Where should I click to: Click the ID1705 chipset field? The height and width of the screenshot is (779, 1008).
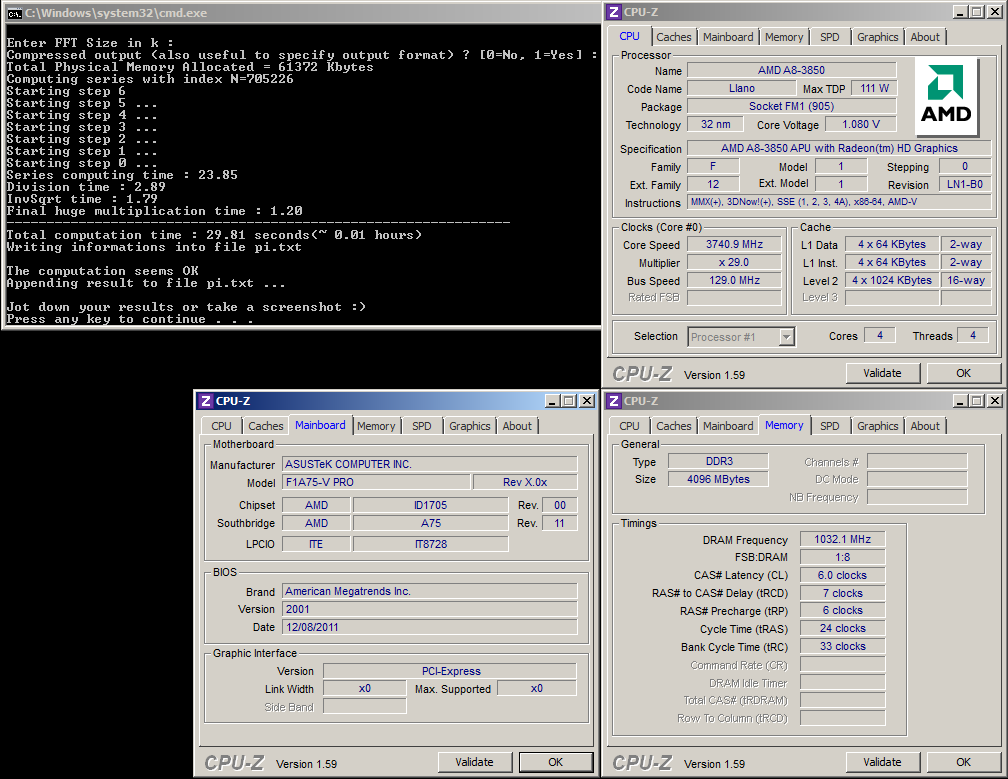click(x=431, y=505)
